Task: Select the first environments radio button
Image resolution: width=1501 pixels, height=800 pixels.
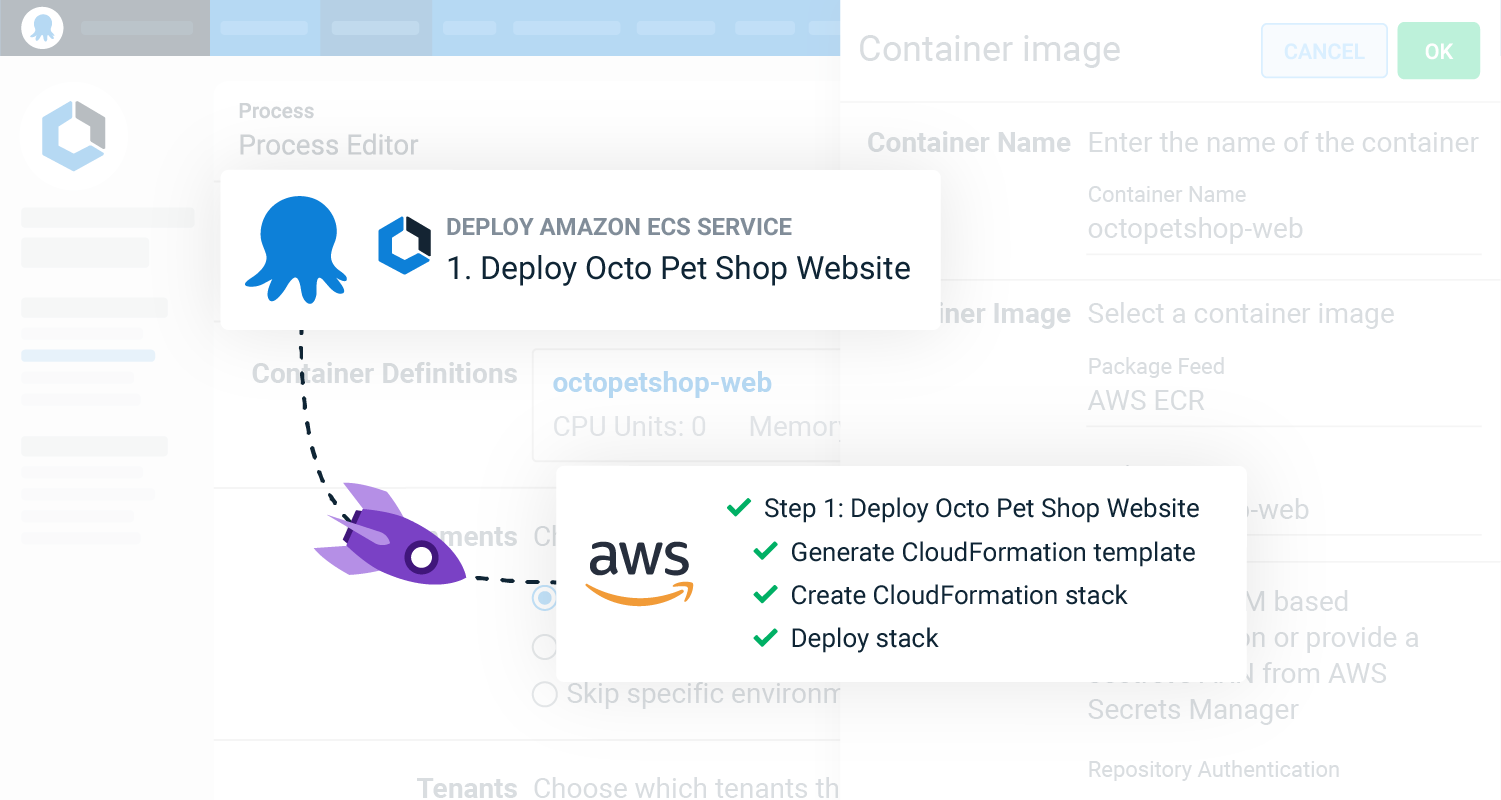Action: pyautogui.click(x=544, y=598)
